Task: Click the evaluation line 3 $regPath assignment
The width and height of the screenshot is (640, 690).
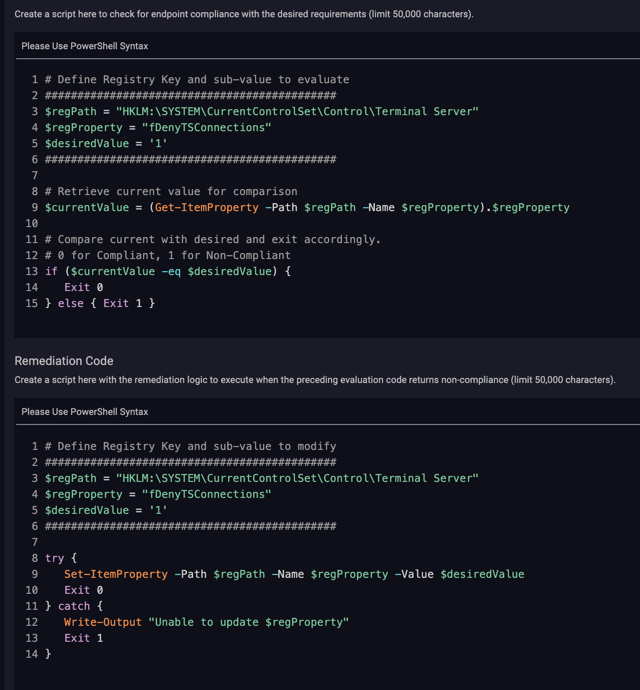Action: pyautogui.click(x=261, y=111)
